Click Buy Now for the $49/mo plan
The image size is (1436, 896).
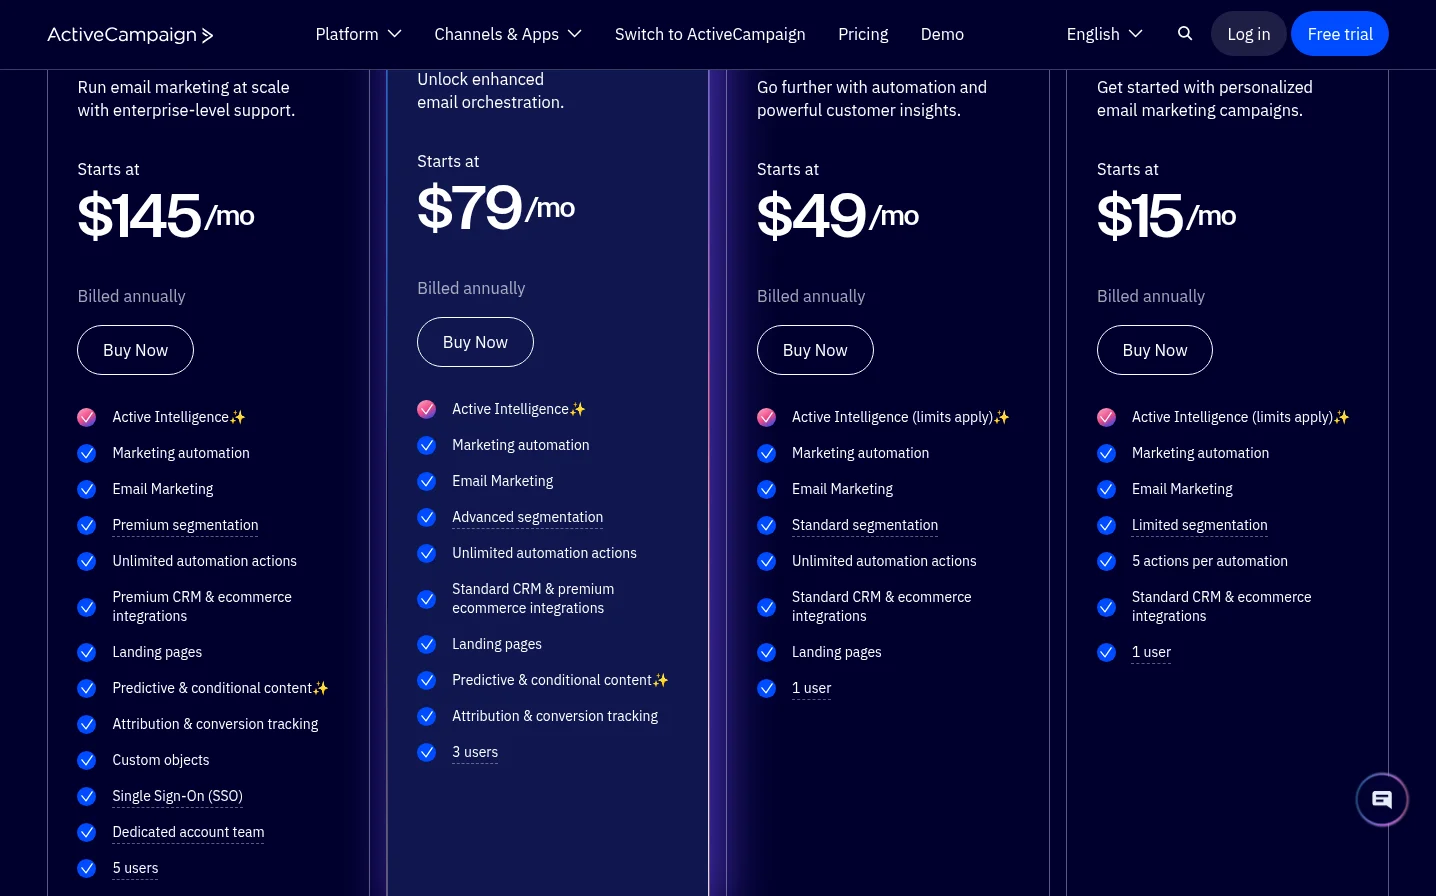point(815,350)
